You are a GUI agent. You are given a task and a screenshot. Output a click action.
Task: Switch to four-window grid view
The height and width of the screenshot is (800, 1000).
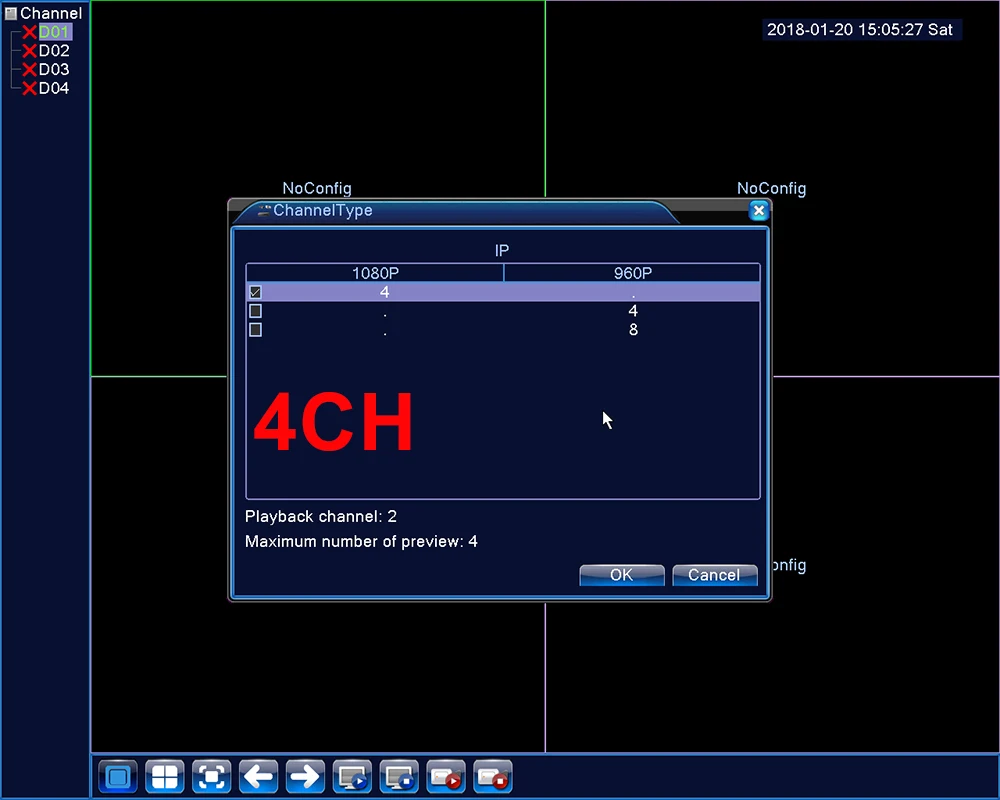165,776
